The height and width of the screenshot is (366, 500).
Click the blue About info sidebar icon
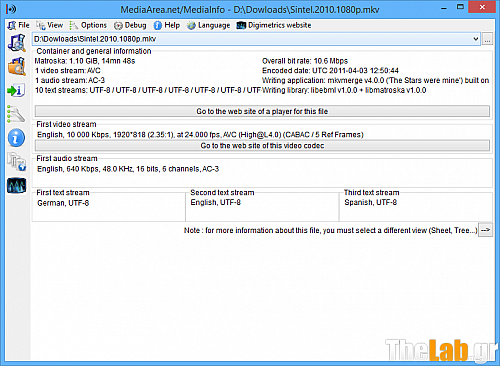(16, 138)
